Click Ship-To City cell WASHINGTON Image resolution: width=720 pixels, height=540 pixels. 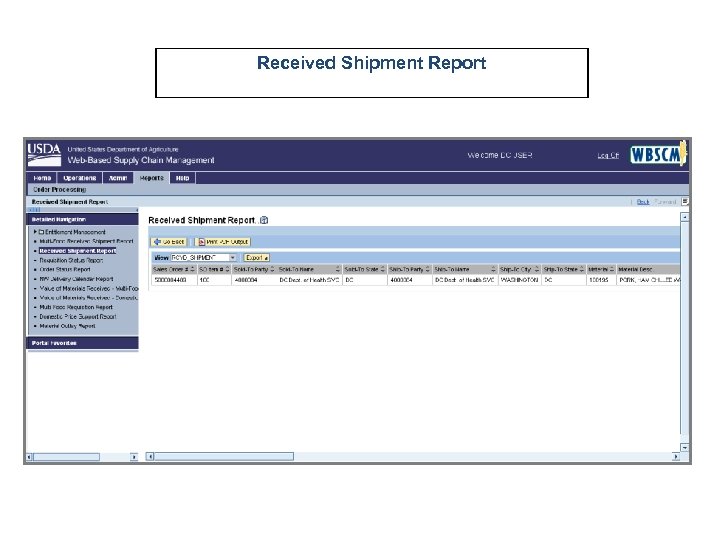click(519, 280)
